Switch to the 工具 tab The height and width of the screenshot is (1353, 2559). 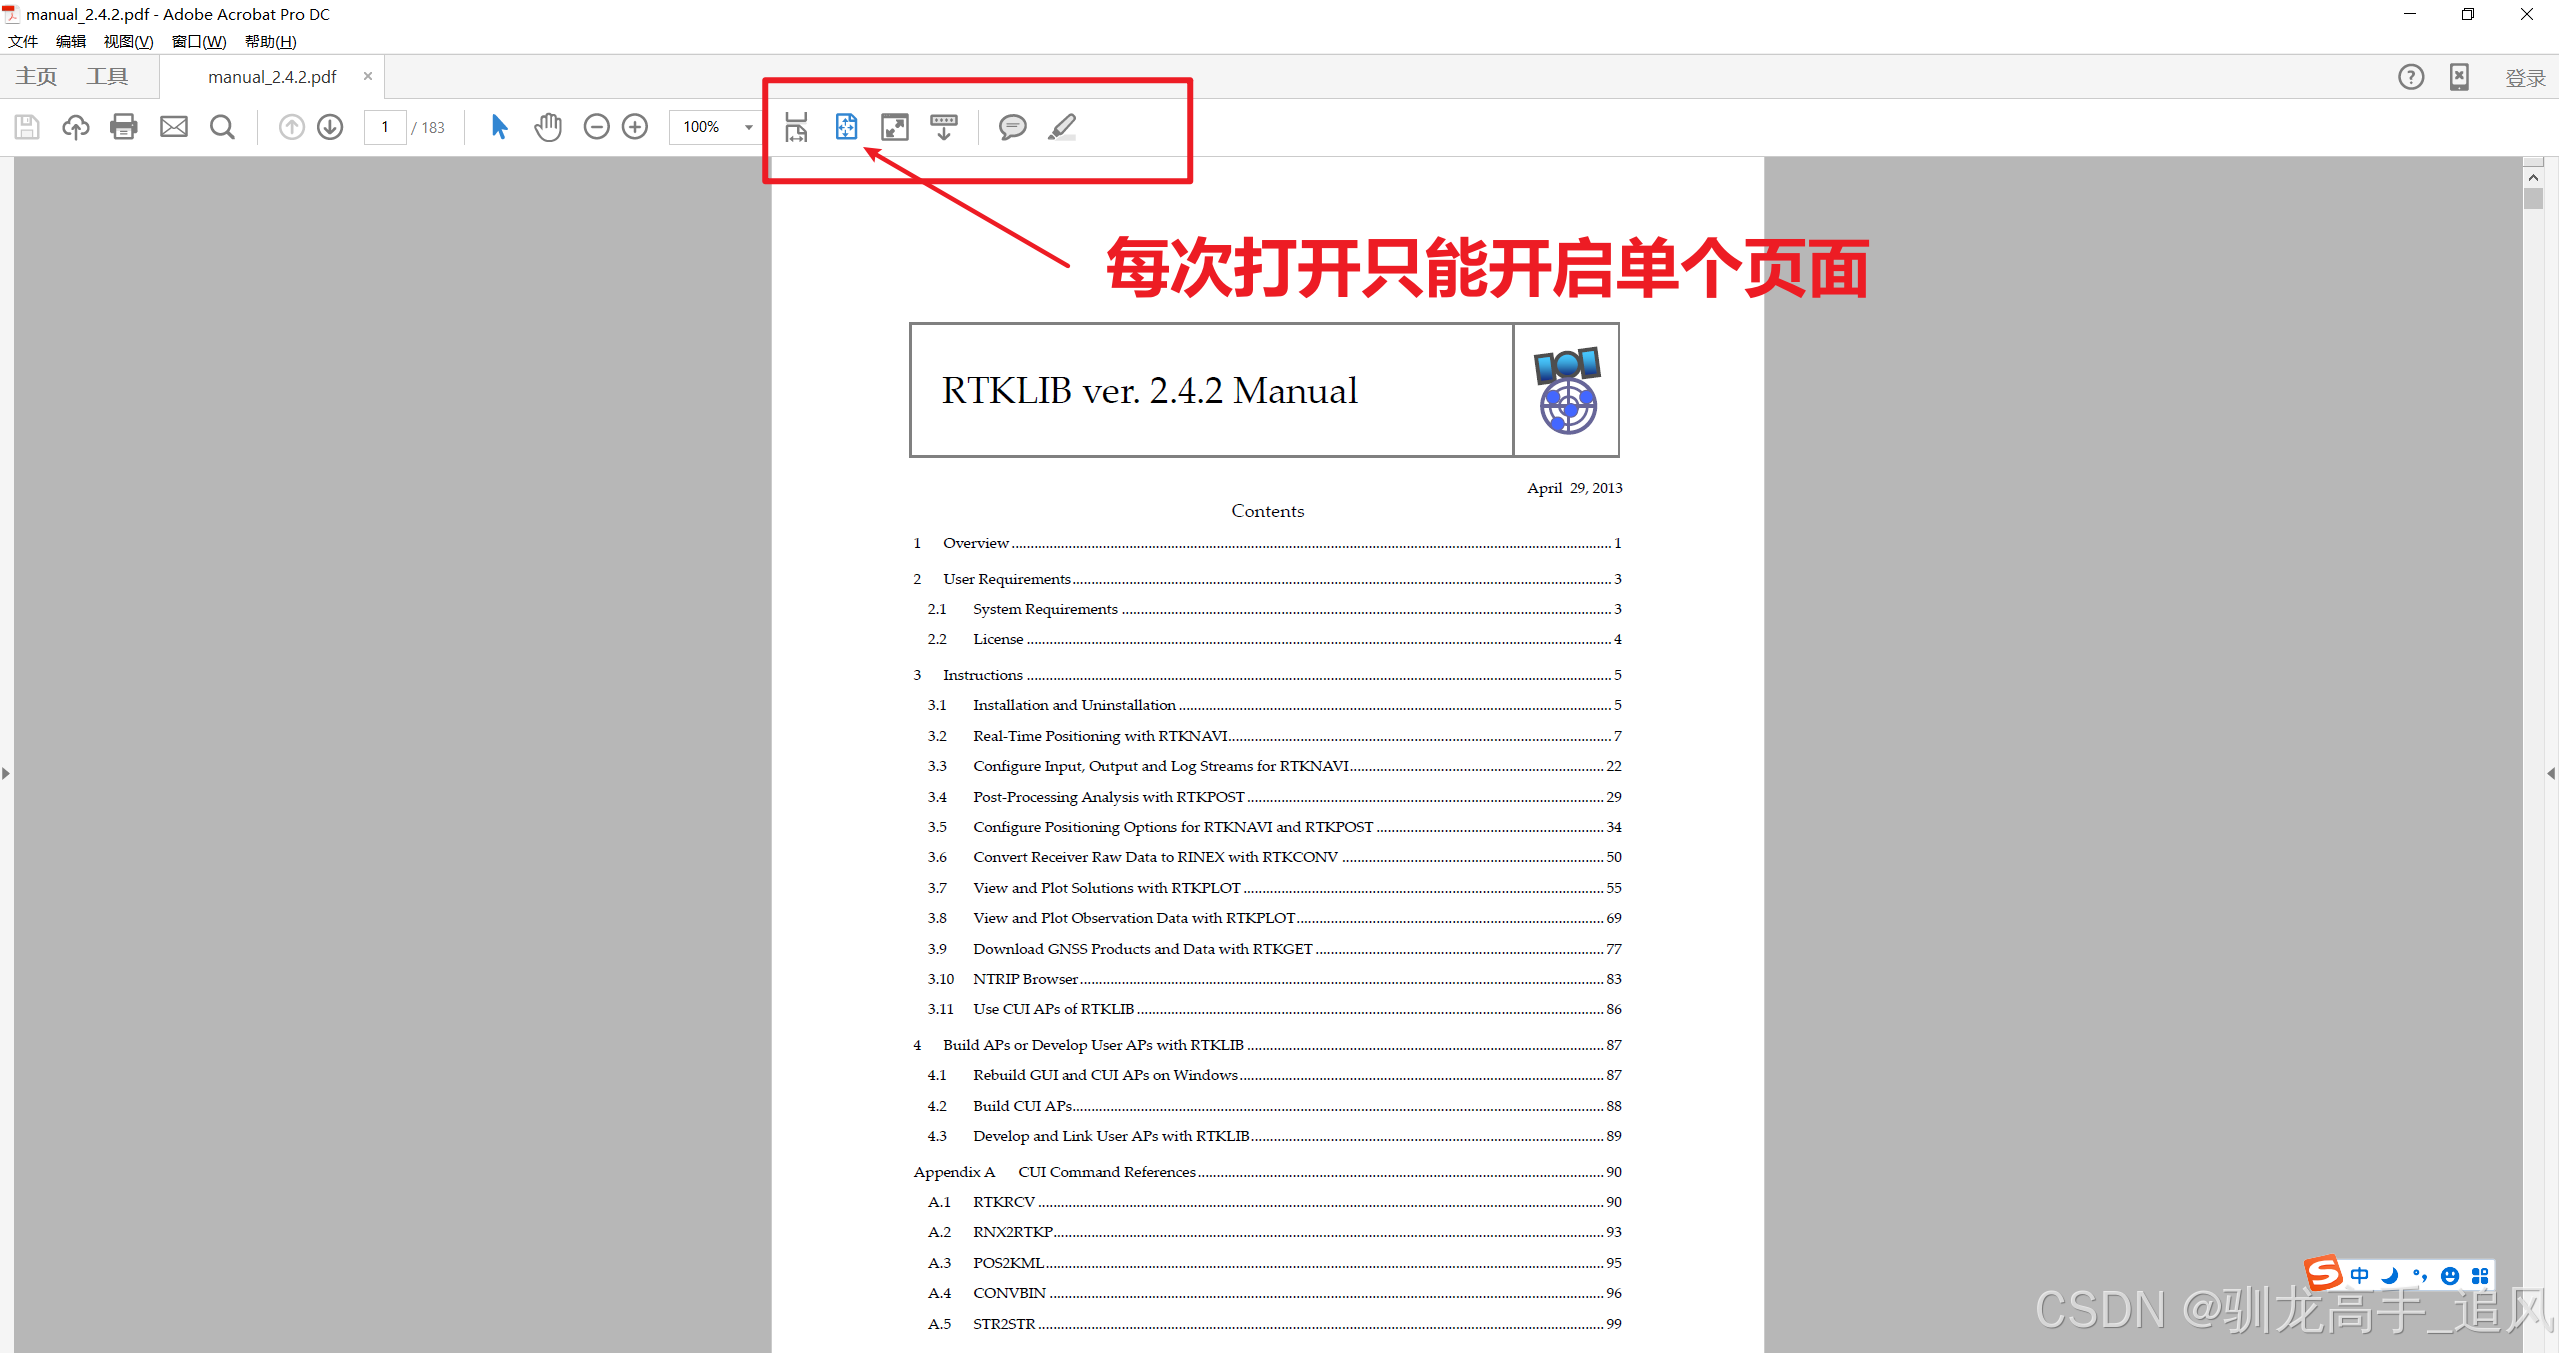coord(107,77)
